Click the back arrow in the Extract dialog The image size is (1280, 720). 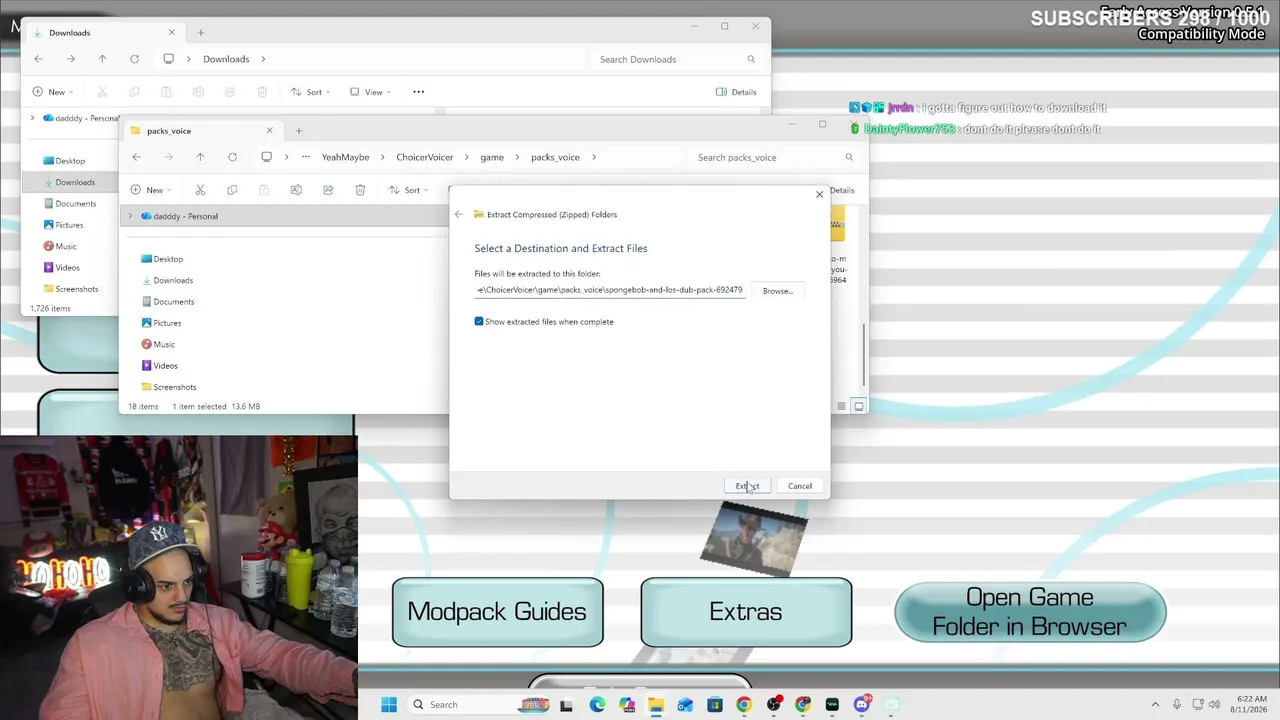click(459, 214)
